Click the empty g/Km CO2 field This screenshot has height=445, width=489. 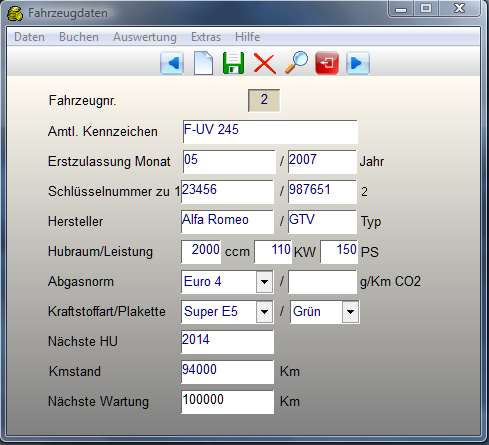point(322,282)
